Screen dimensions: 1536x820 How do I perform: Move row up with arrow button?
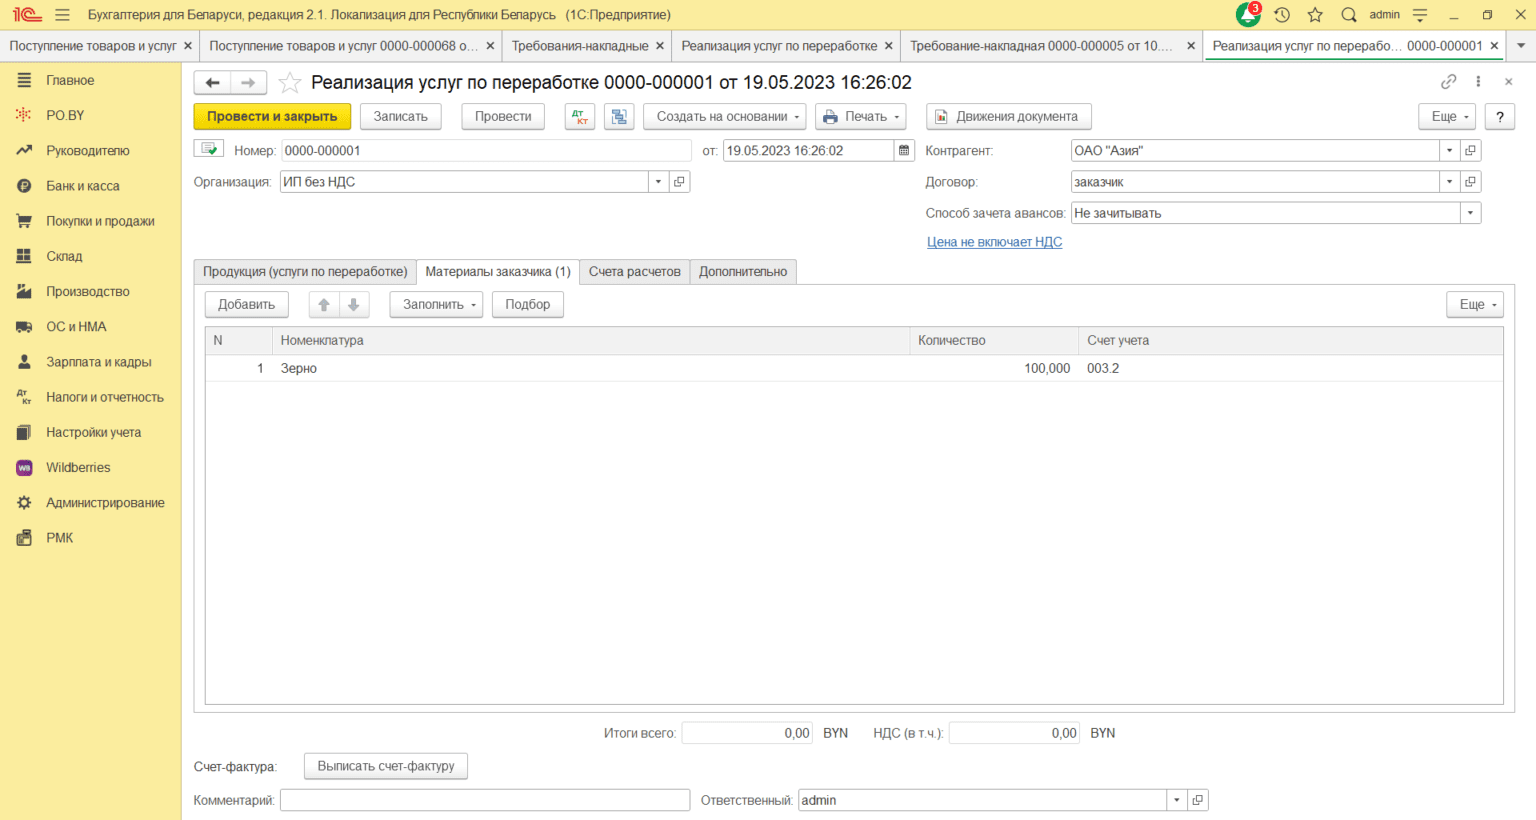click(324, 305)
